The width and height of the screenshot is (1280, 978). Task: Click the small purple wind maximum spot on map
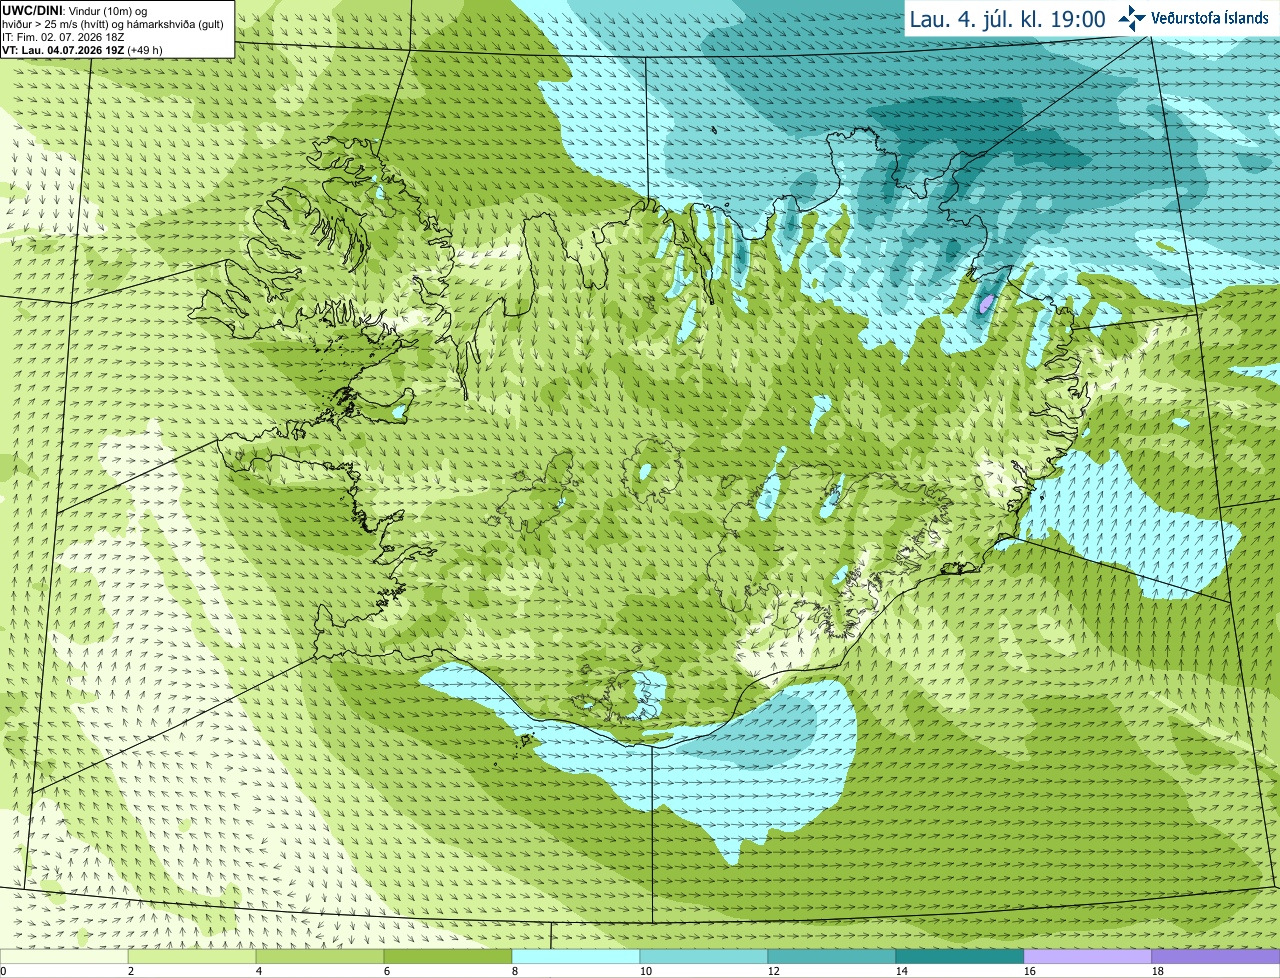(x=986, y=303)
